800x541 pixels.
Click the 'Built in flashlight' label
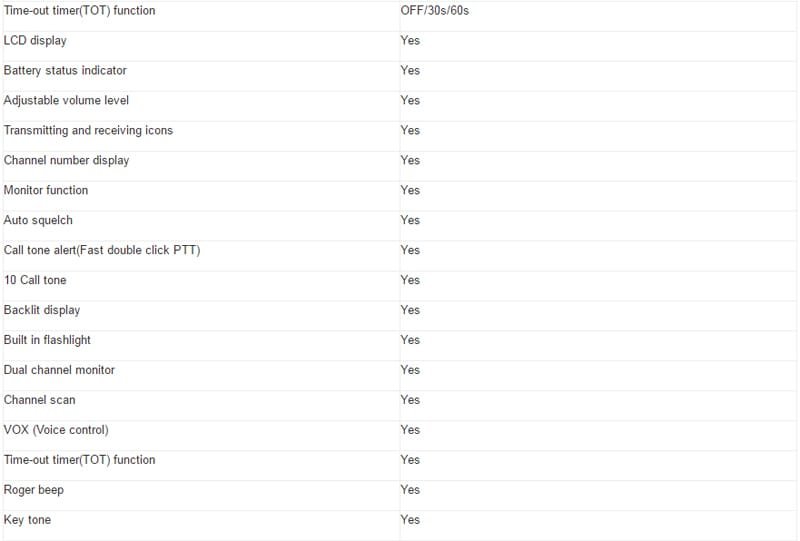tap(47, 340)
